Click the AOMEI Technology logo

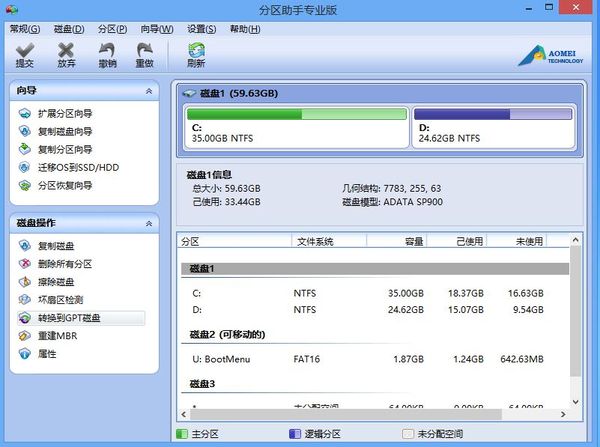click(x=551, y=56)
